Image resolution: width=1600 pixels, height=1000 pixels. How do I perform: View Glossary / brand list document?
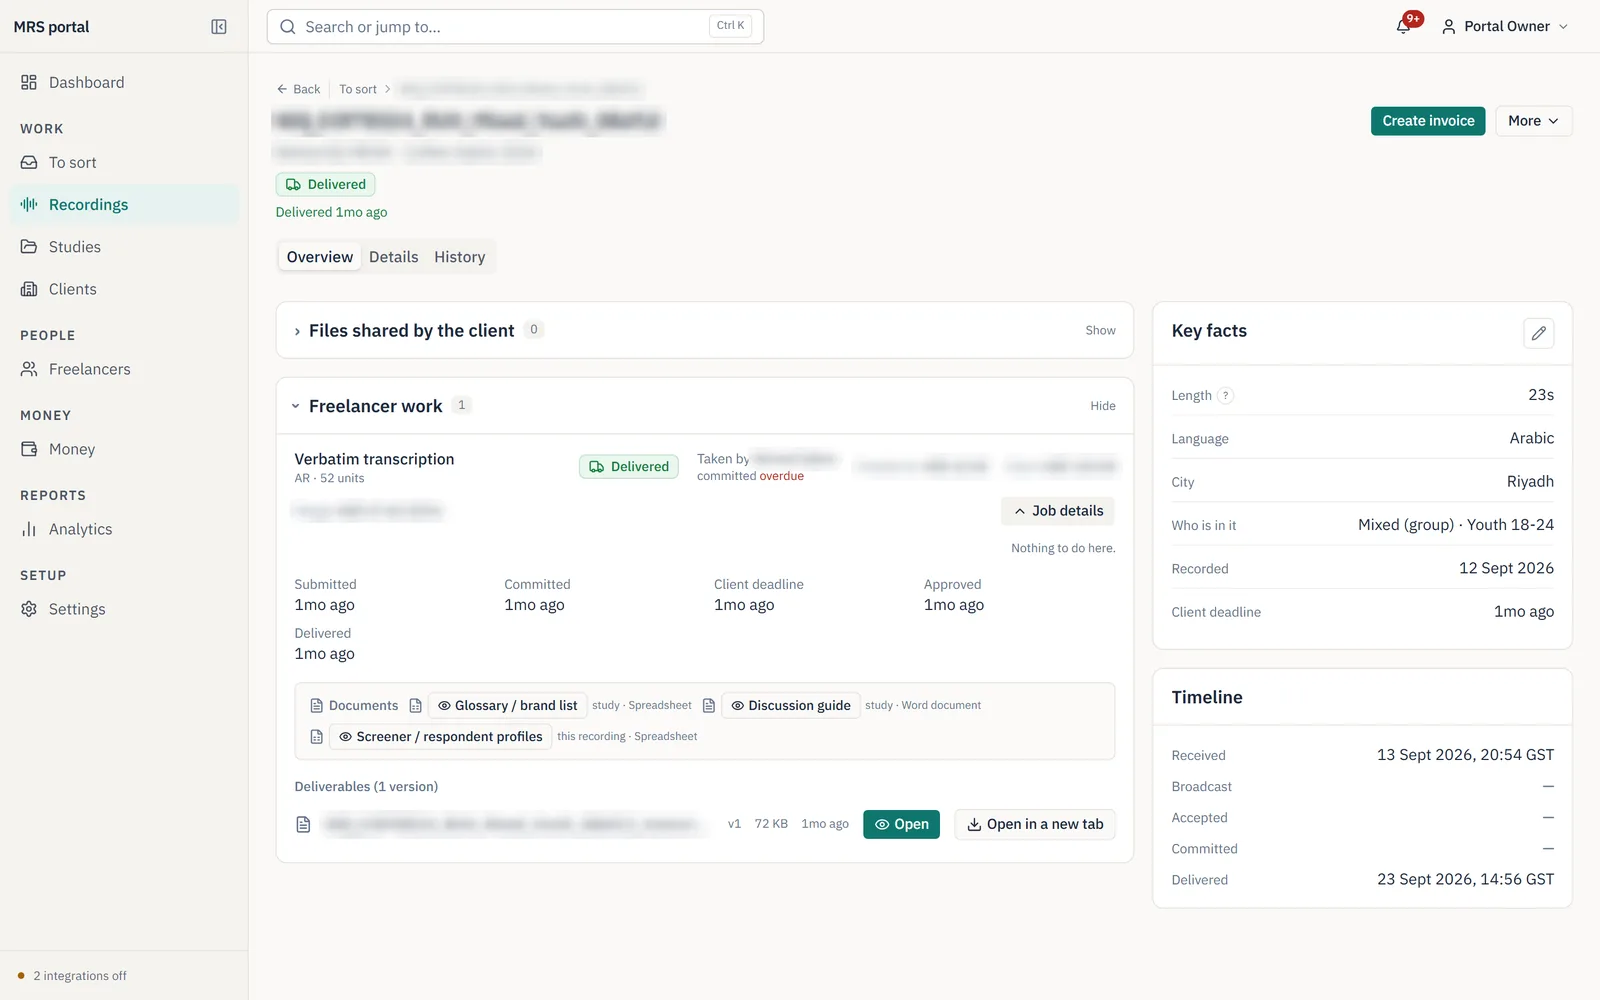point(508,706)
